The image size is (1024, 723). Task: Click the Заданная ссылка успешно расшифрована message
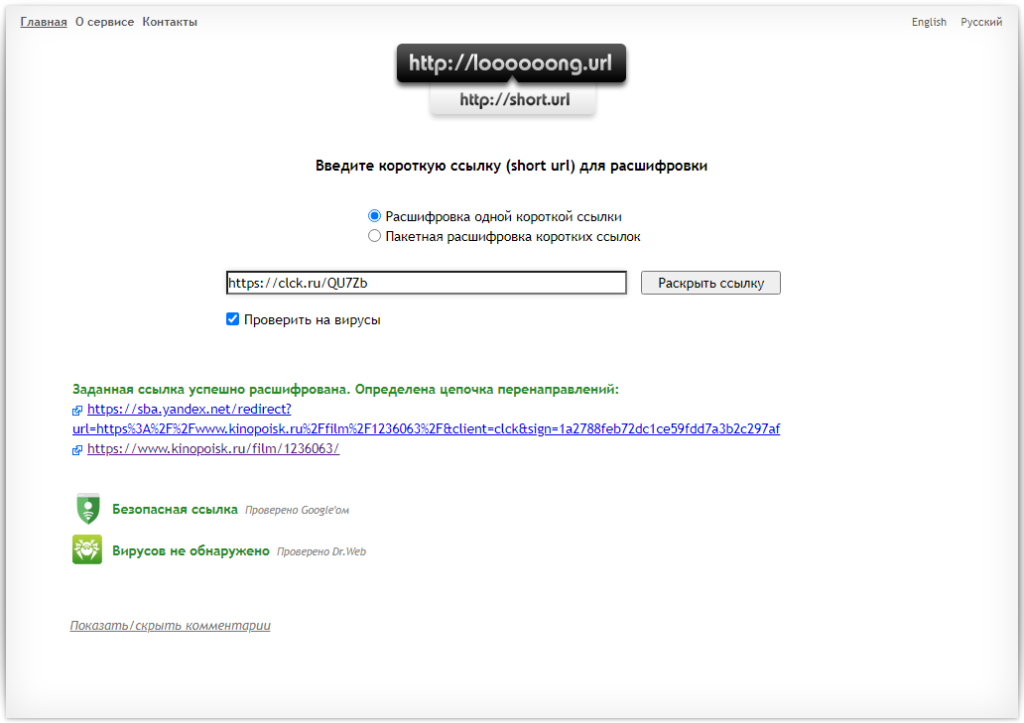tap(345, 389)
